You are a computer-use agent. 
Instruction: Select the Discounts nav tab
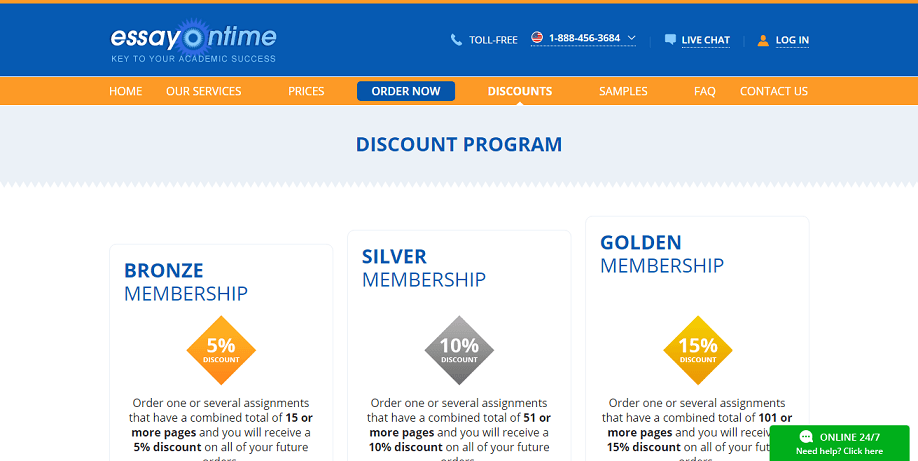click(520, 91)
